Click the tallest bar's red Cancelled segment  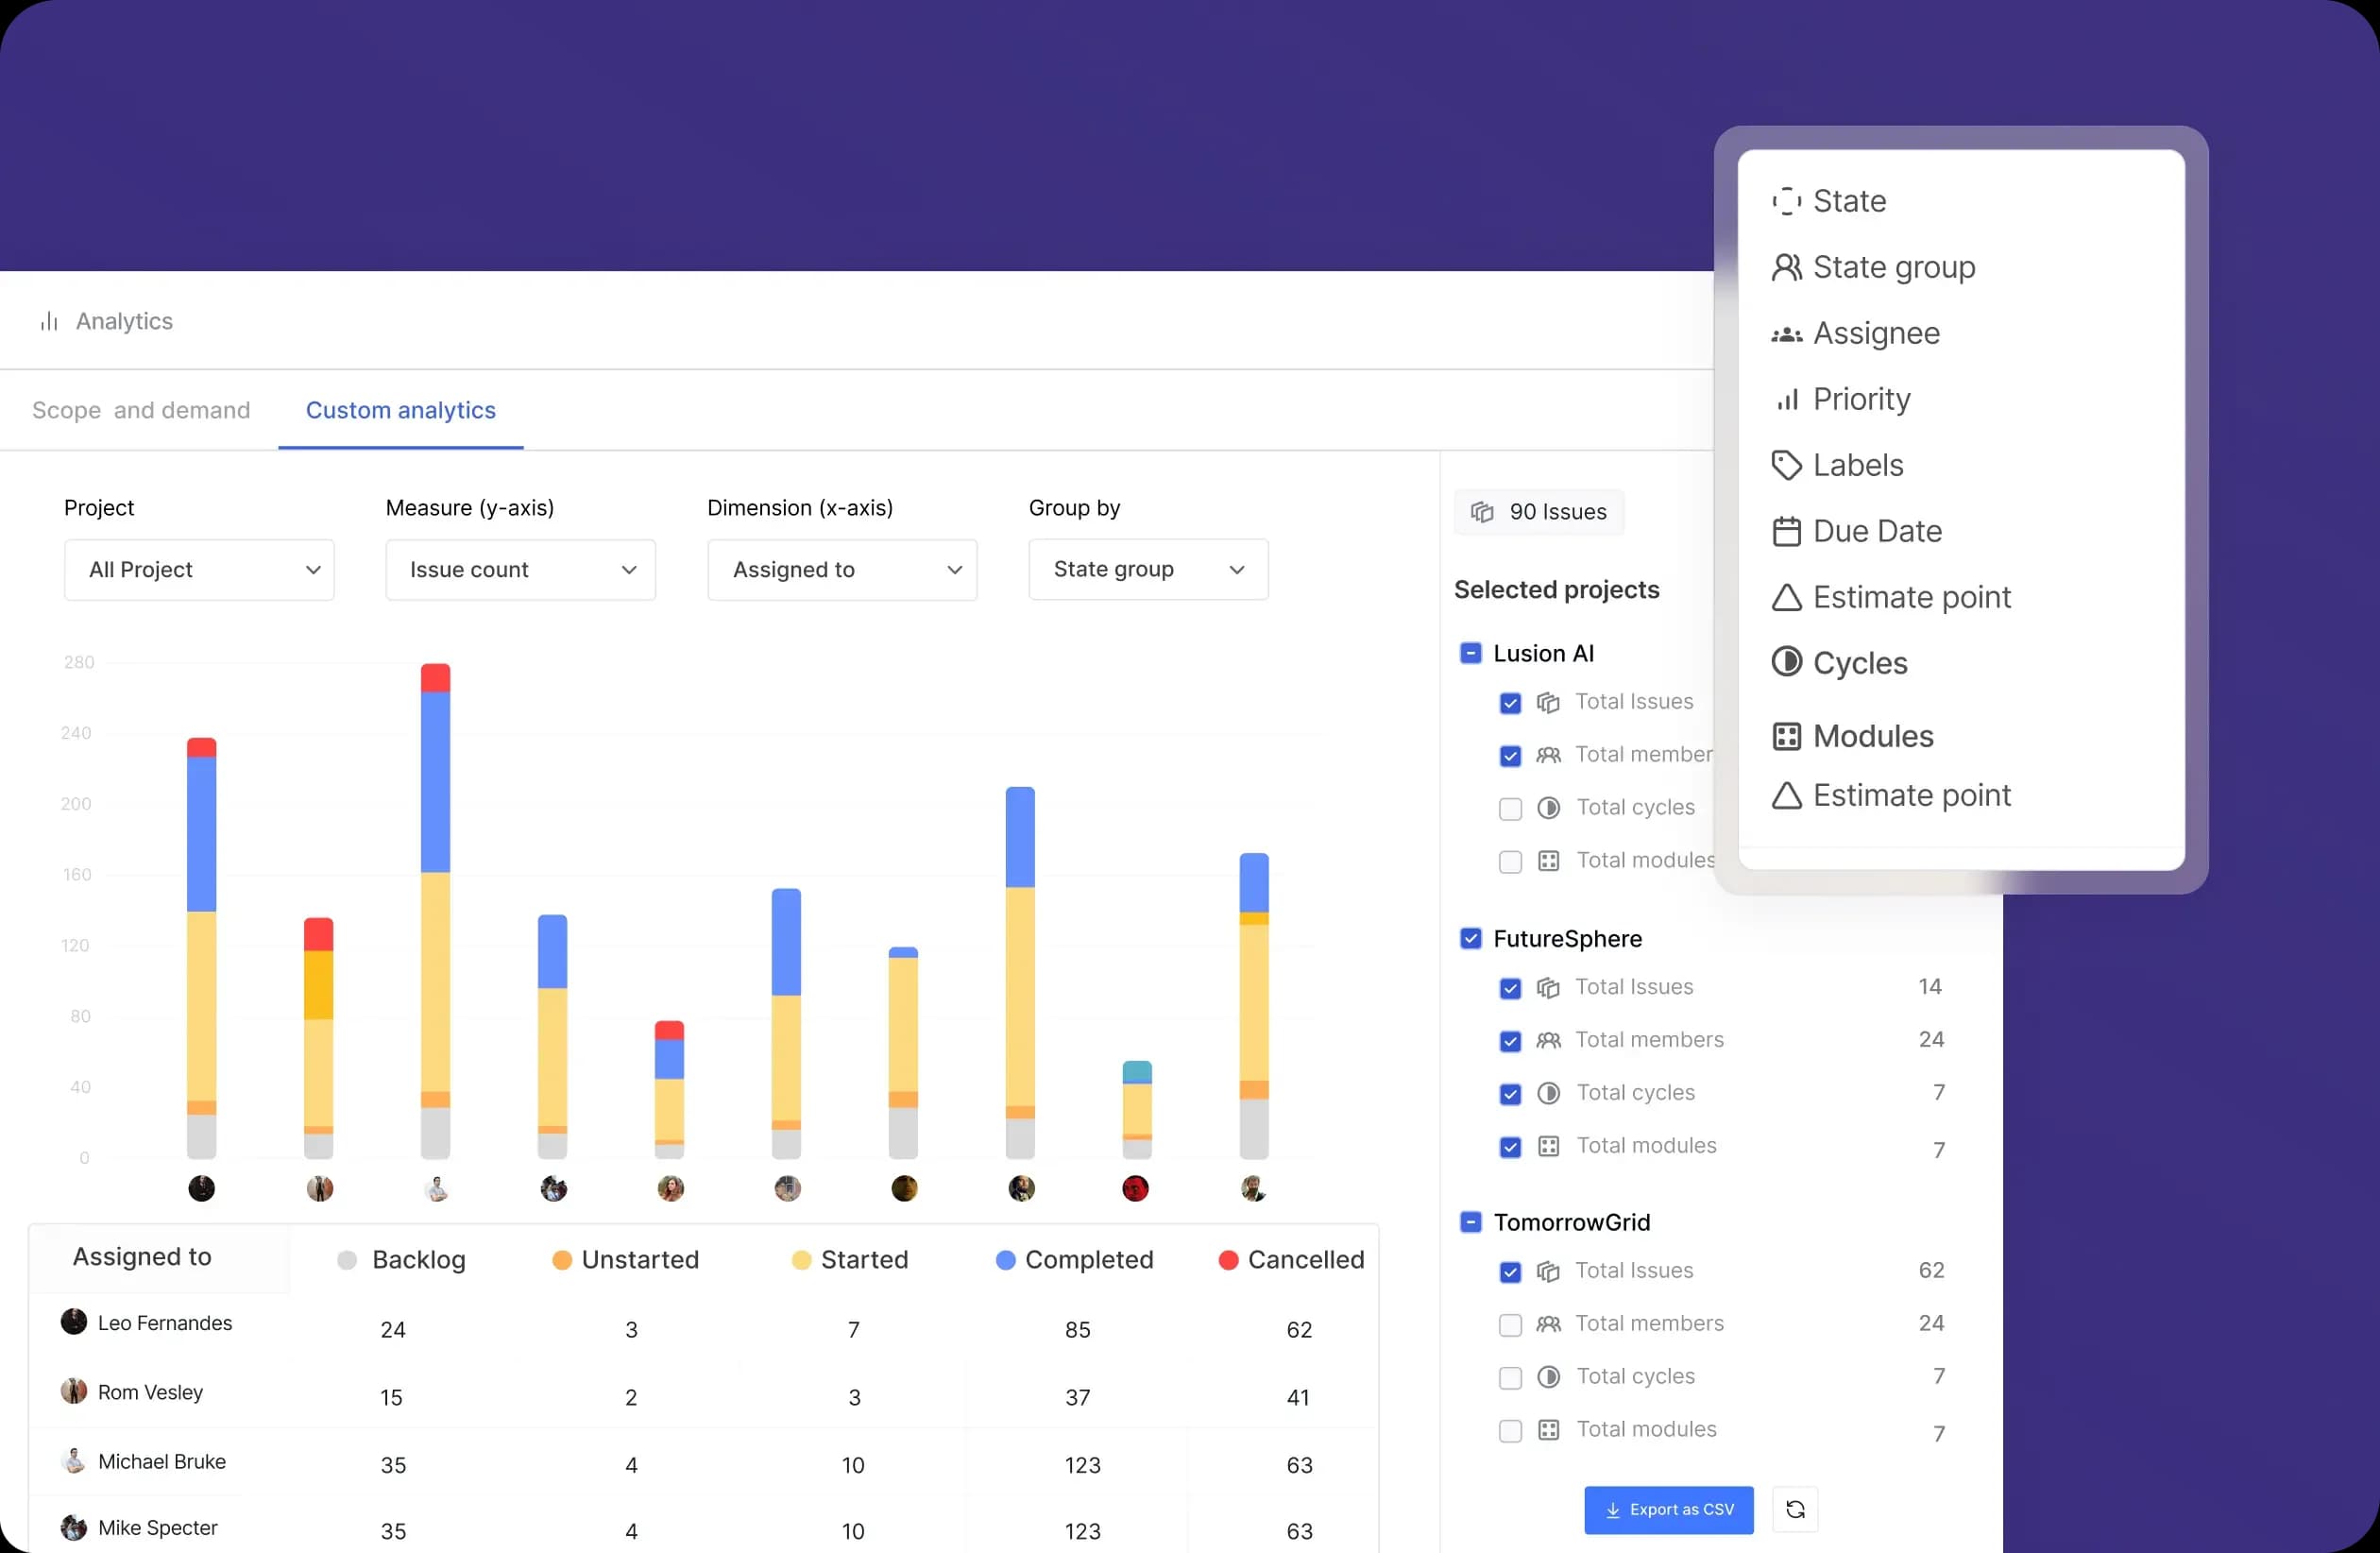[x=435, y=678]
